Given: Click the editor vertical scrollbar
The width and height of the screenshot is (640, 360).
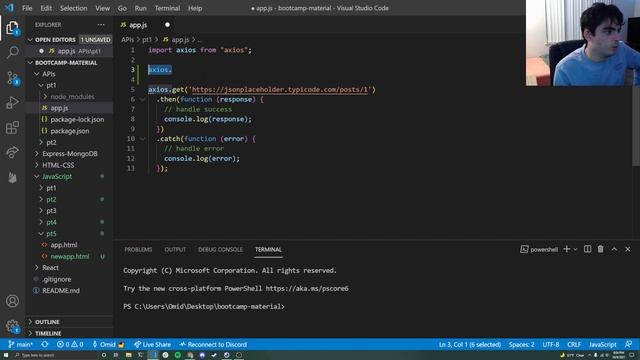Looking at the screenshot, I should [x=636, y=127].
